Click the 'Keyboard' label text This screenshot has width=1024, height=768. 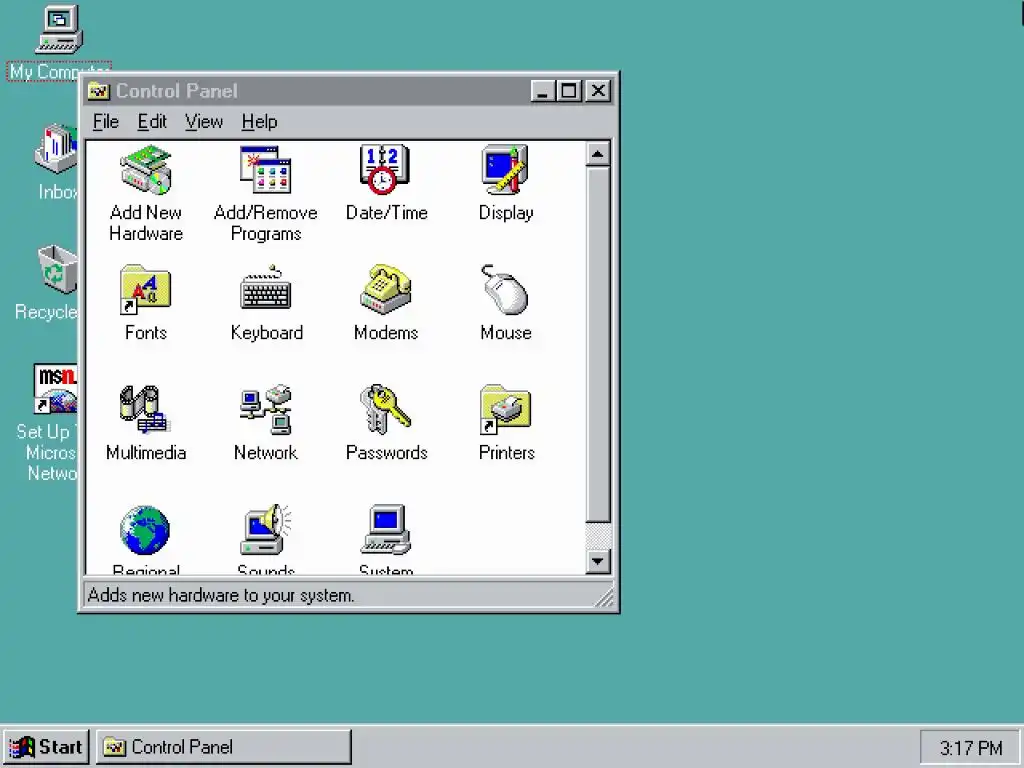266,333
